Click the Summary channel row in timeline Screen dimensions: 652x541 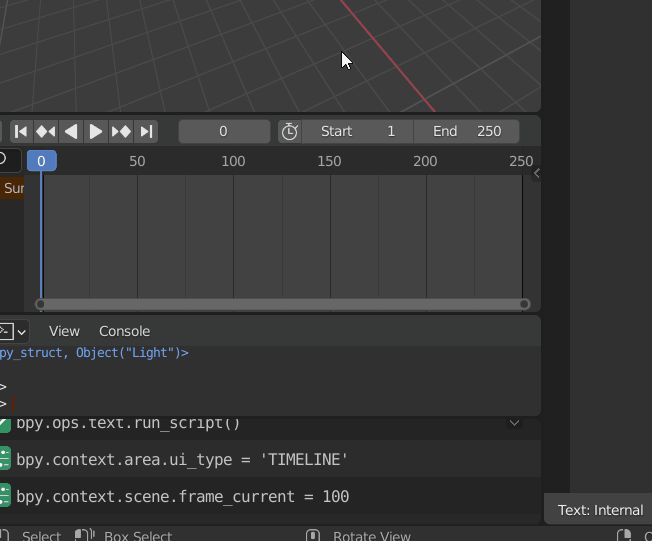(x=12, y=188)
